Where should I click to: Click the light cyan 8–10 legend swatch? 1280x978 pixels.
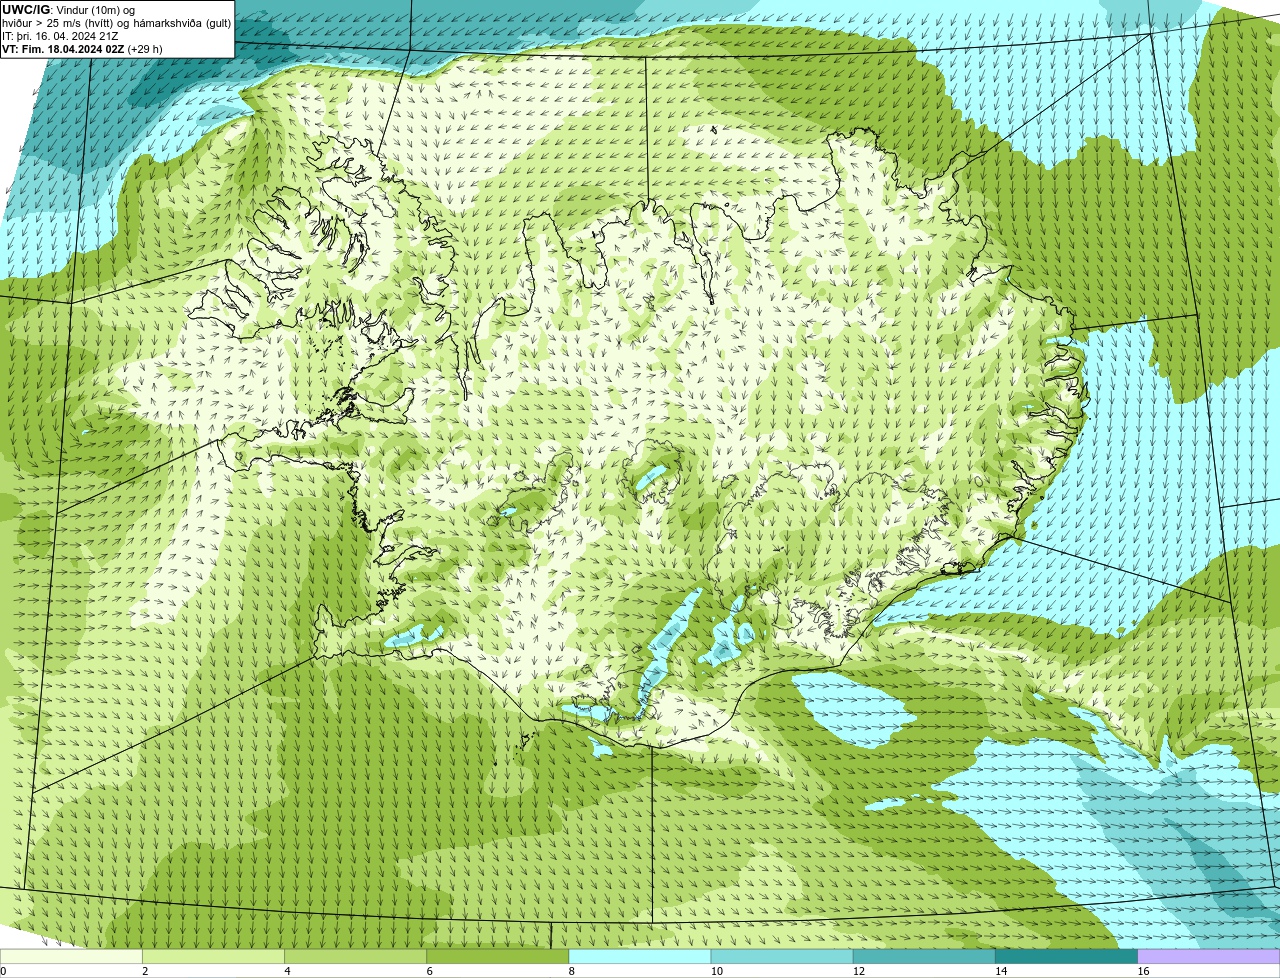coord(640,956)
